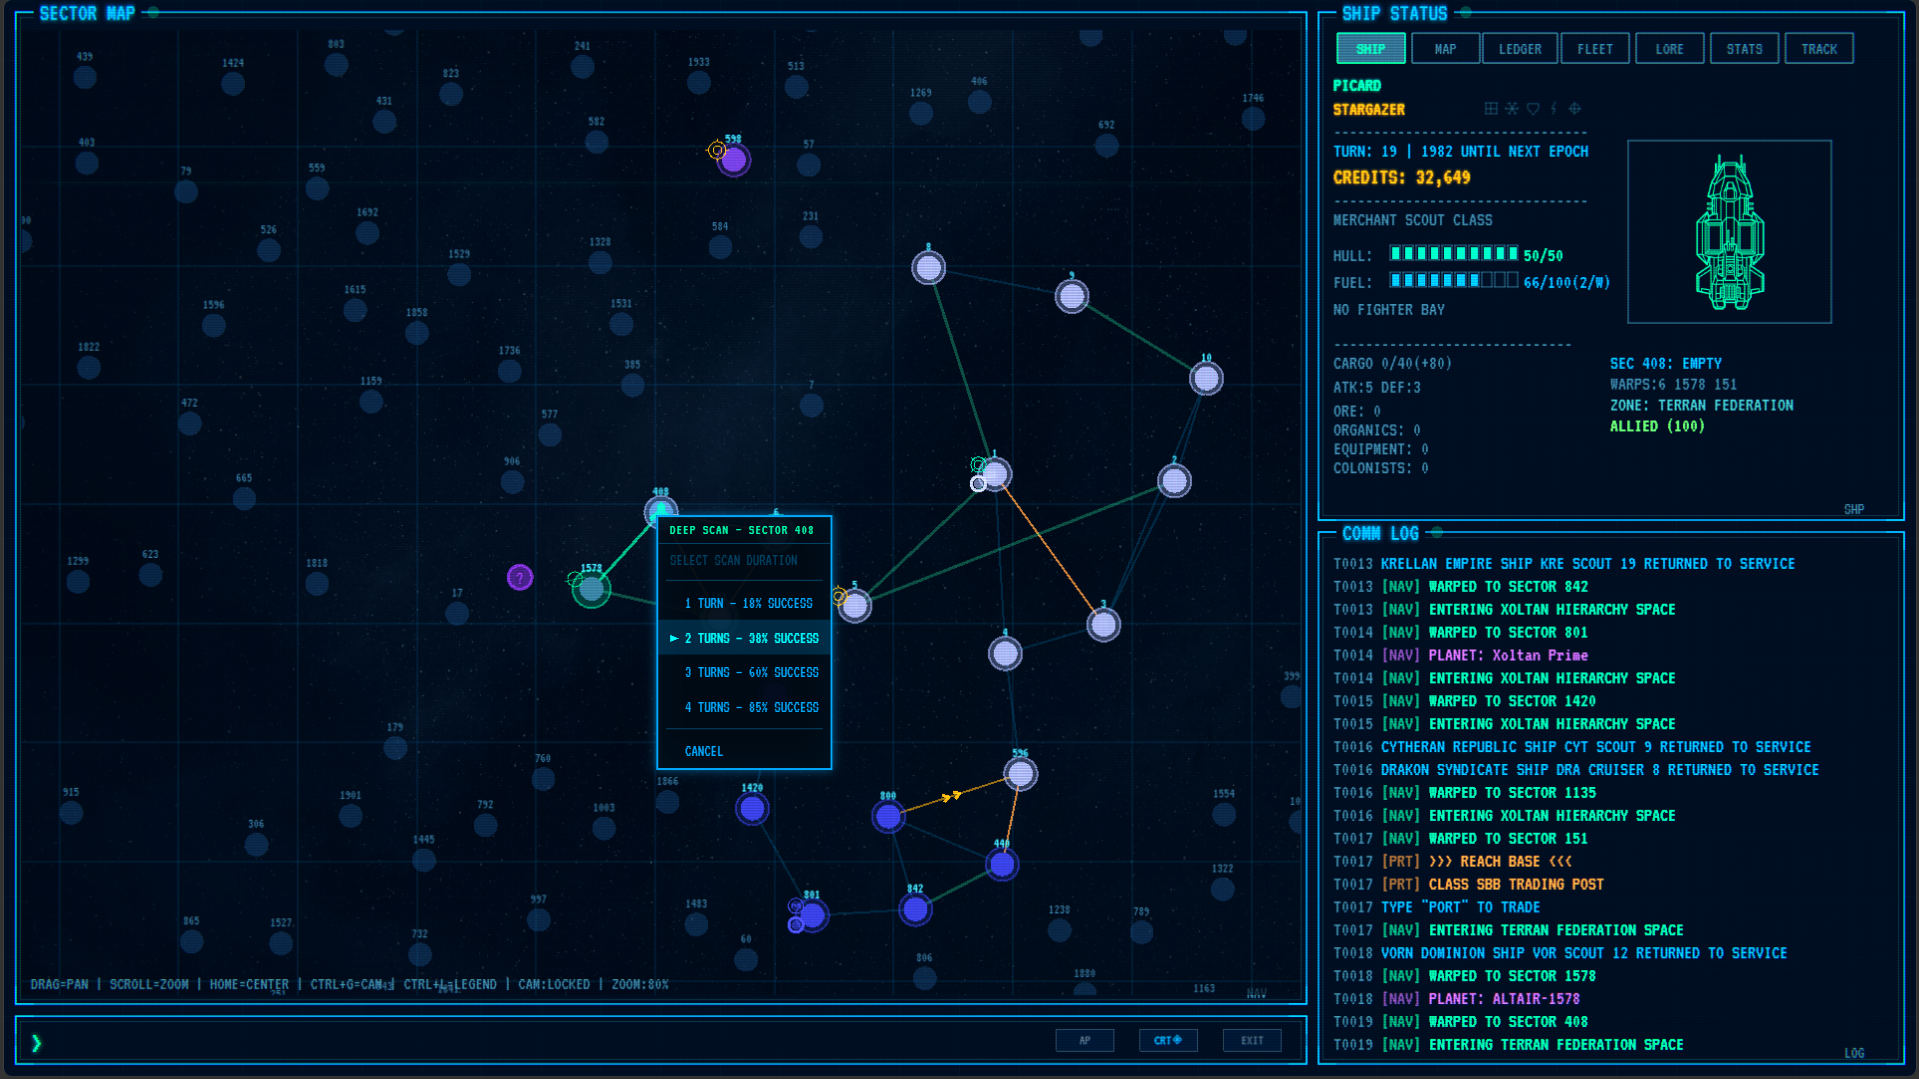Screen dimensions: 1919x1079
Task: Switch to the LEDGER tab
Action: click(1520, 48)
